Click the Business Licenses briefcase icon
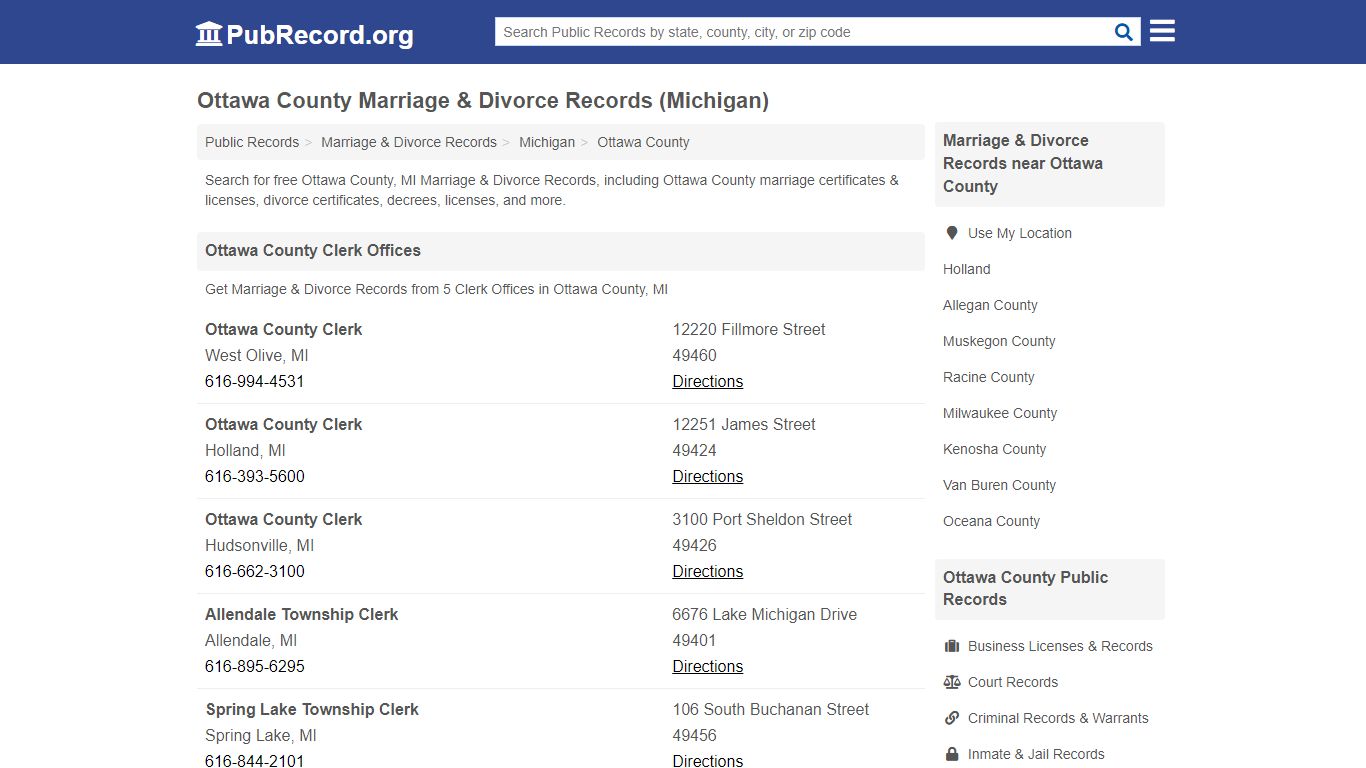The height and width of the screenshot is (768, 1366). 952,646
